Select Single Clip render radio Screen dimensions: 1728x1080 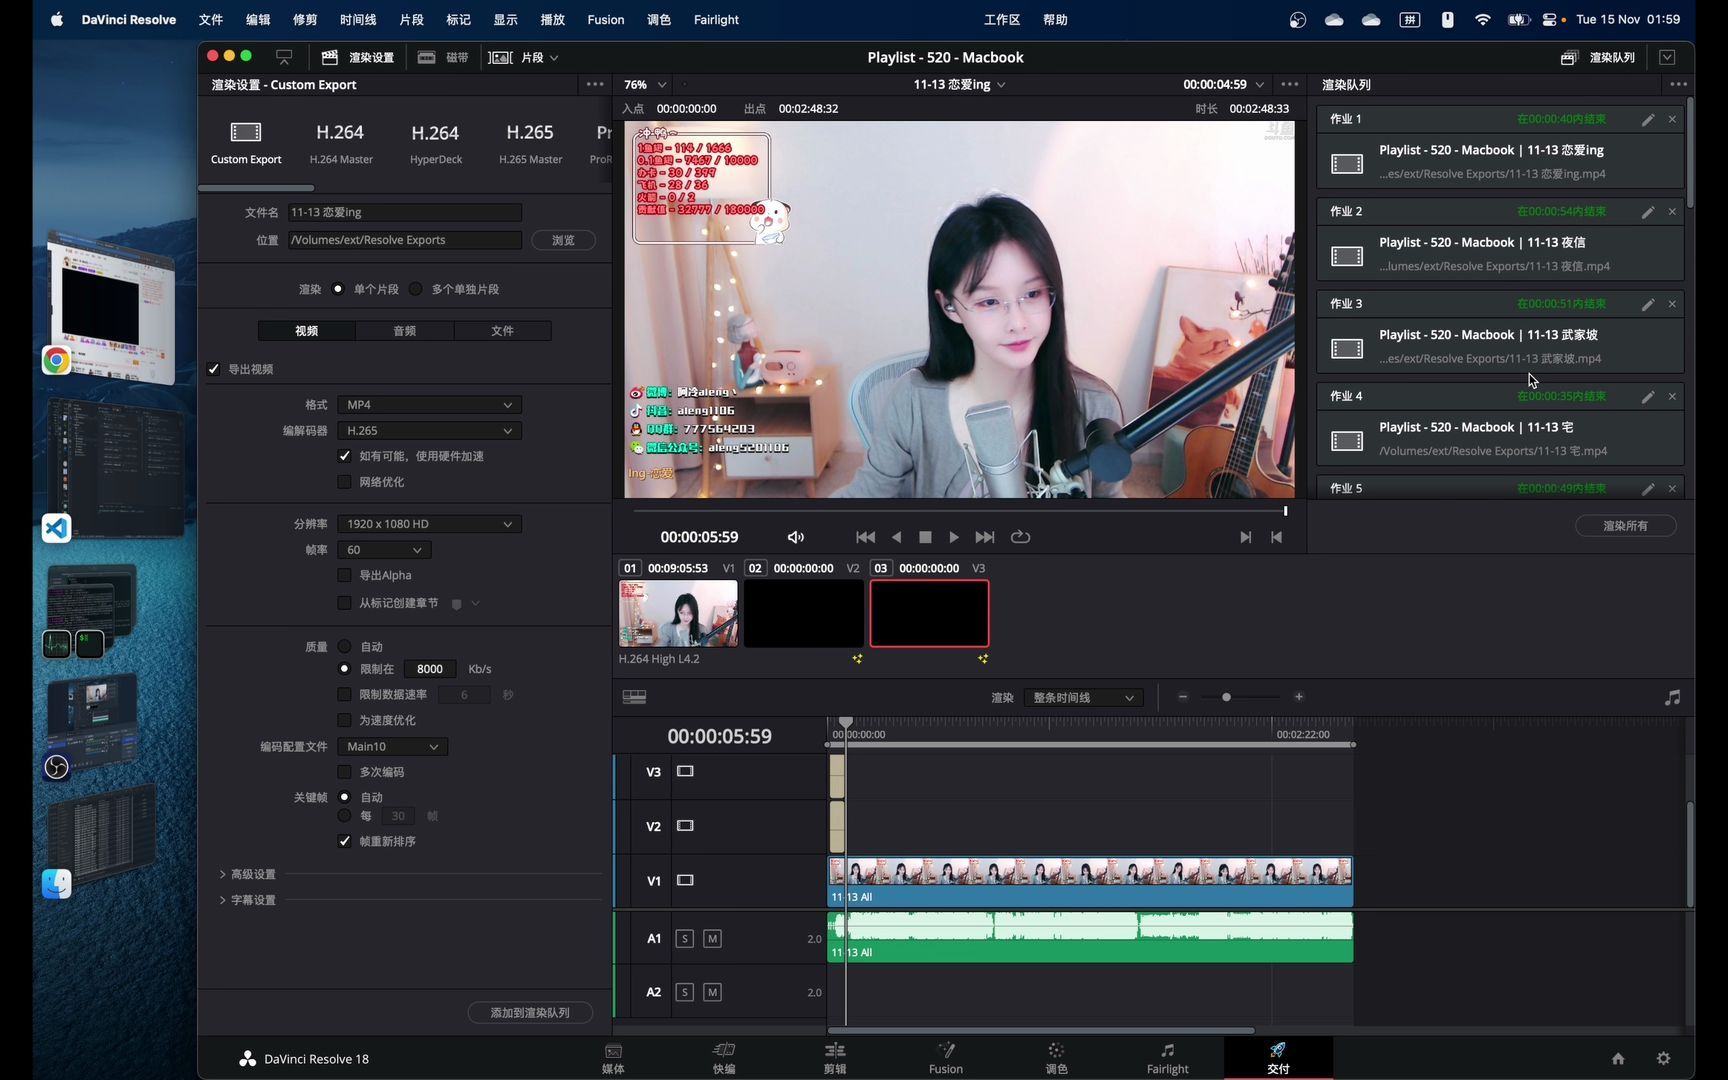338,289
